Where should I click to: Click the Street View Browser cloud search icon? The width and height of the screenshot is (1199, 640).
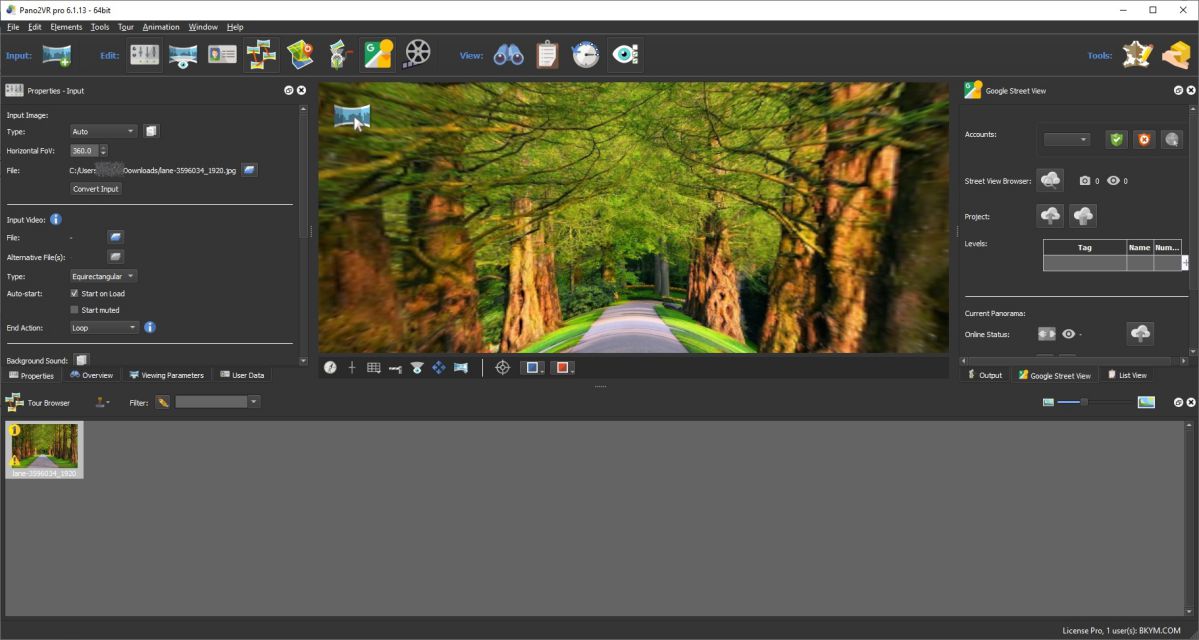coord(1050,180)
